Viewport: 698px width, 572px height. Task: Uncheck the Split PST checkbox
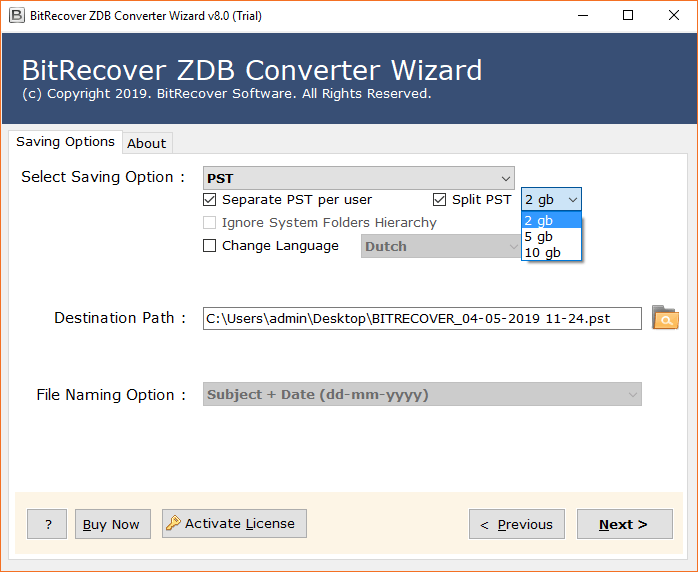(x=439, y=199)
